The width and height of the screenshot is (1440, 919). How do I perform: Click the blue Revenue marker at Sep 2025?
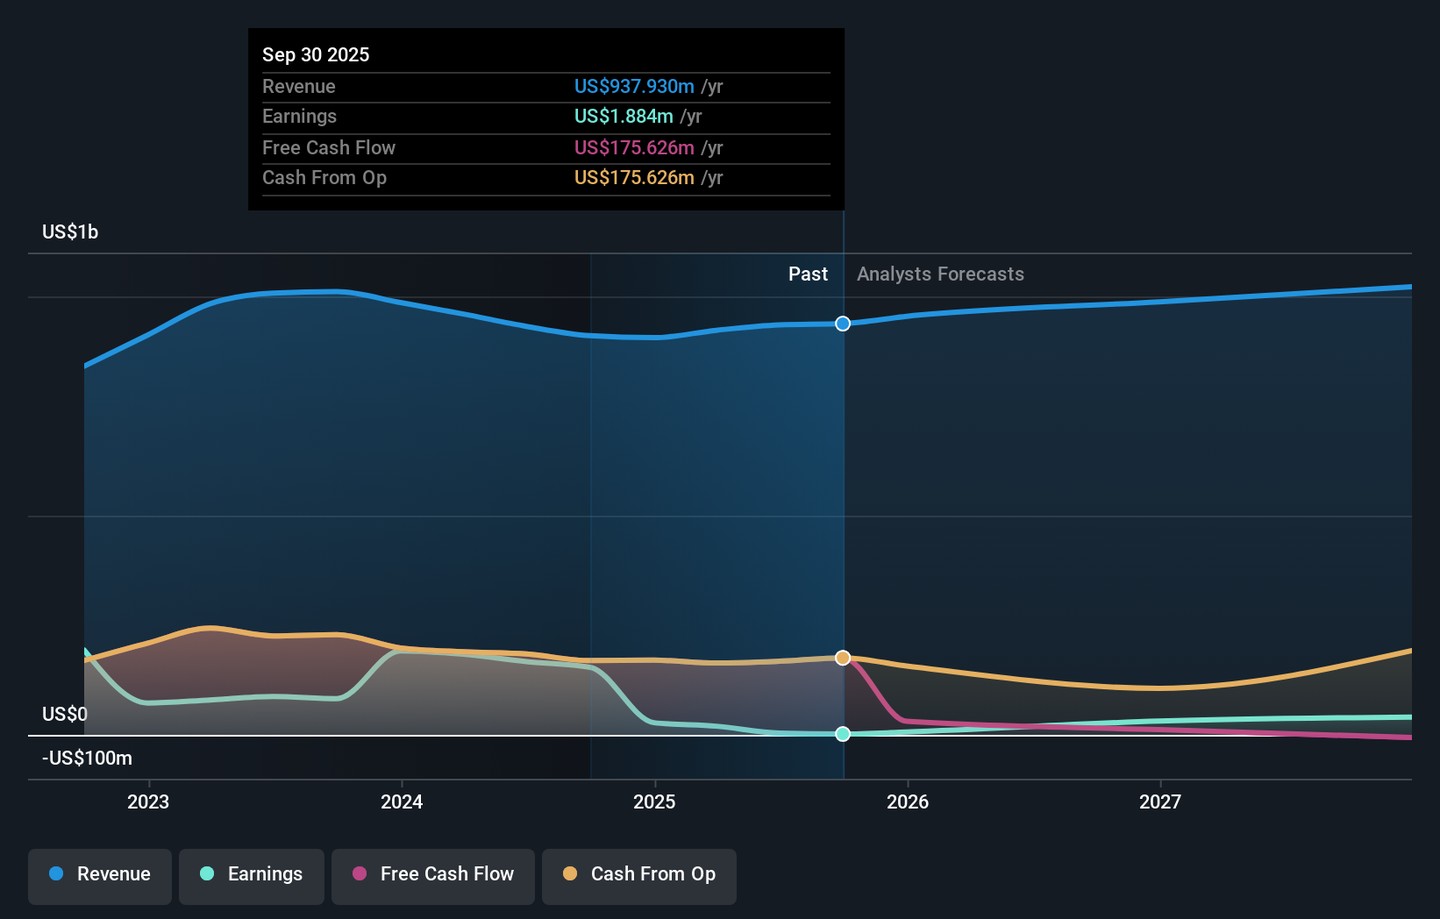(843, 324)
